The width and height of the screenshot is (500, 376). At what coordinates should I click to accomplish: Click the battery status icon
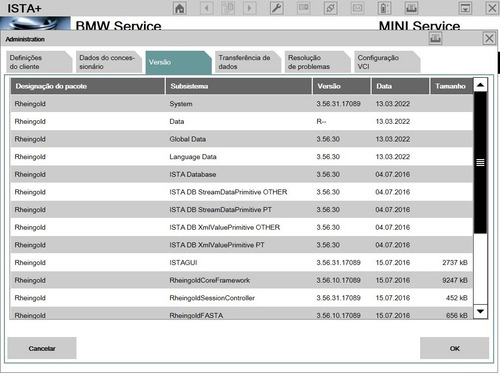[x=384, y=8]
